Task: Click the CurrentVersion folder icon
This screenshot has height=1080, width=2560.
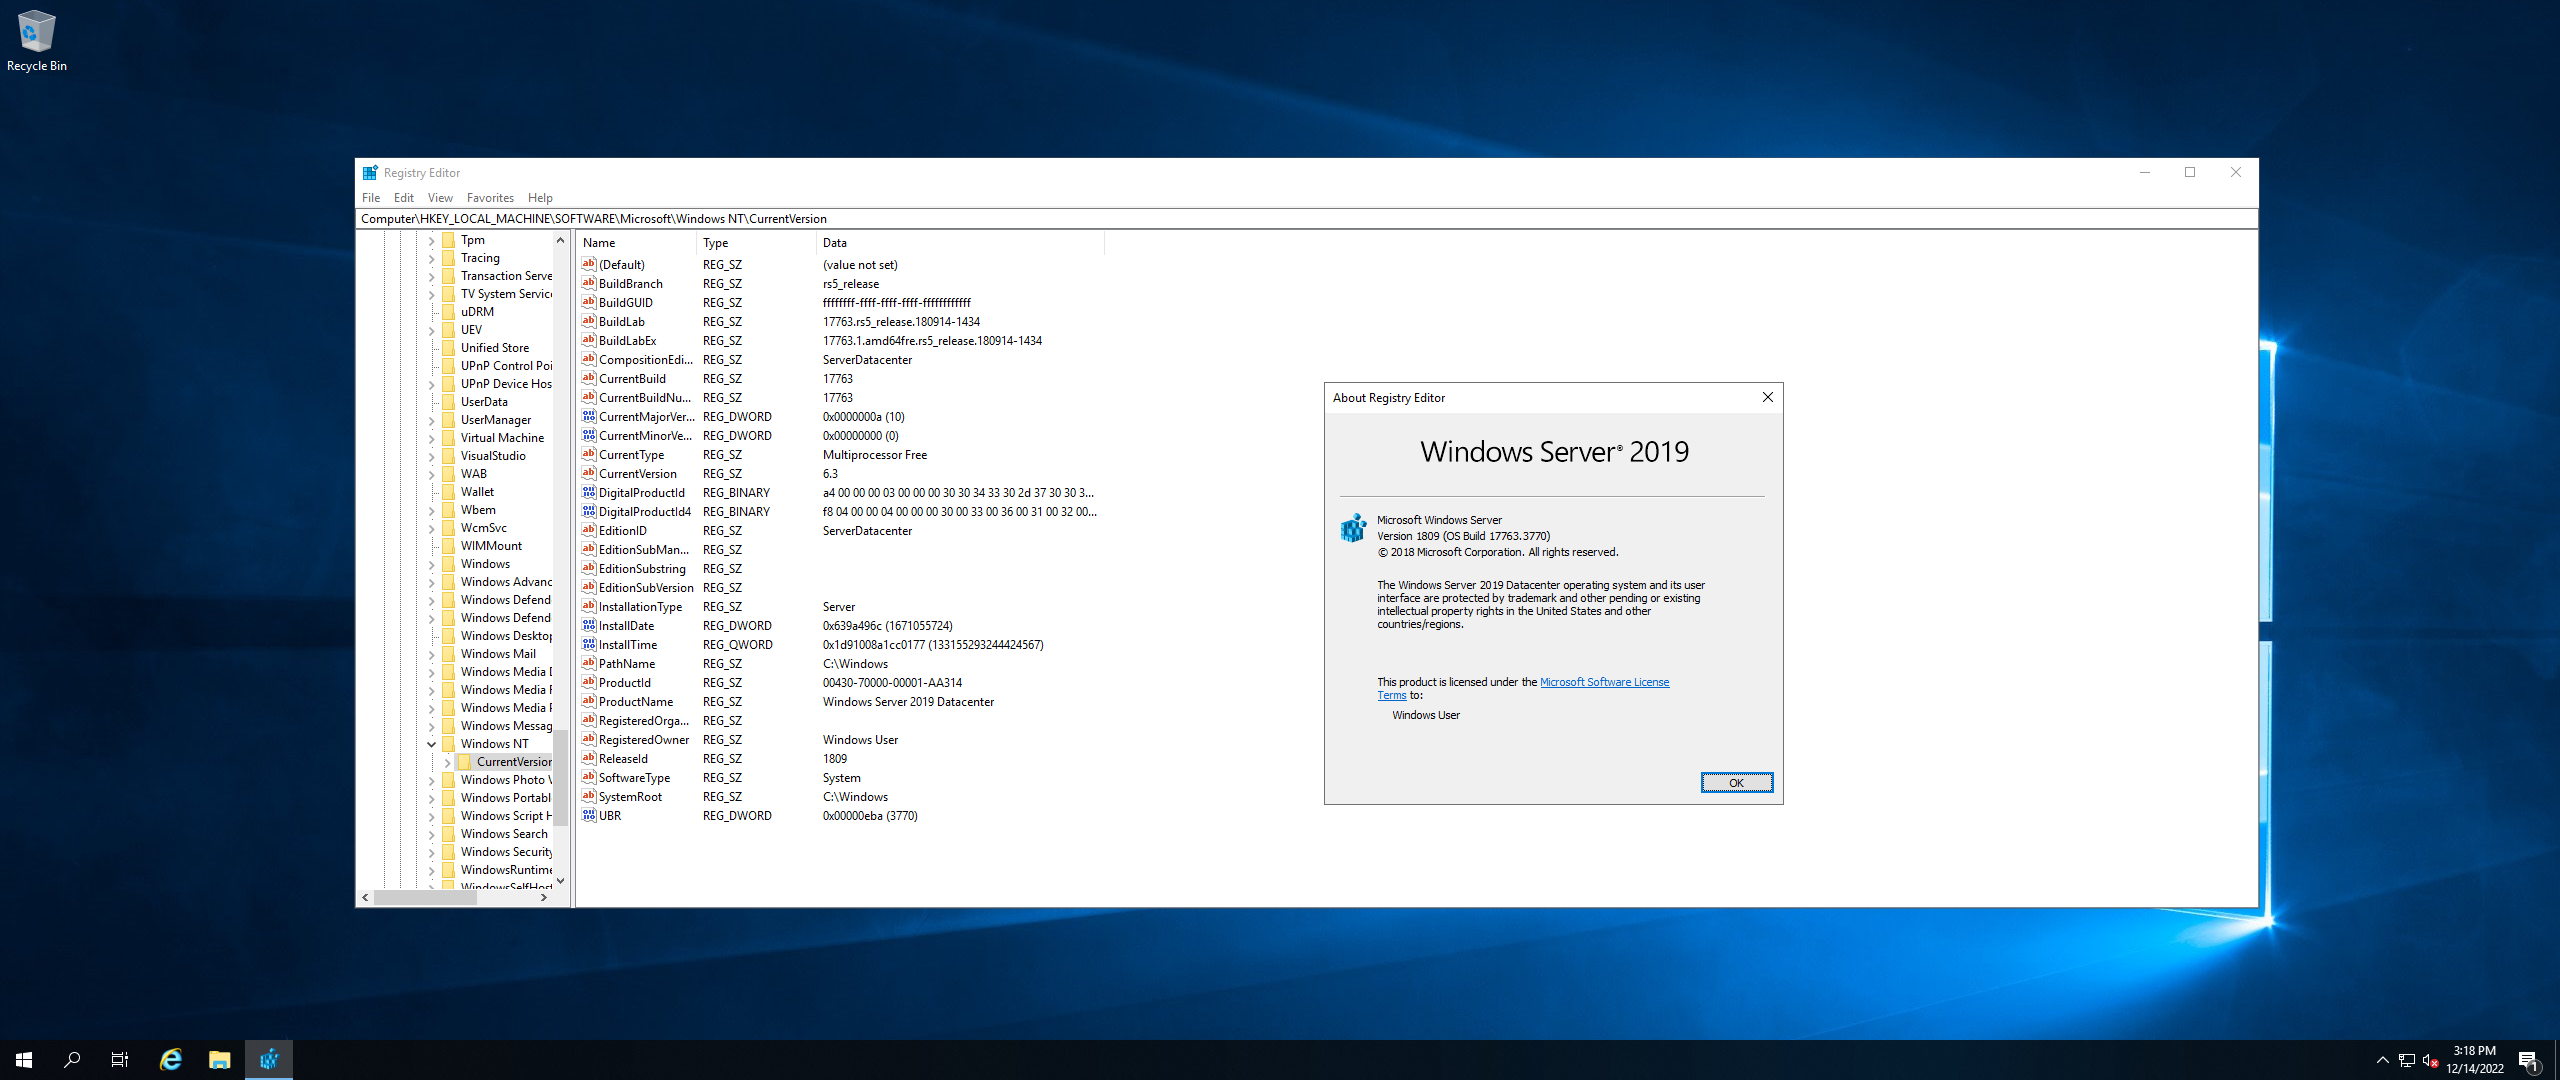Action: pyautogui.click(x=465, y=762)
